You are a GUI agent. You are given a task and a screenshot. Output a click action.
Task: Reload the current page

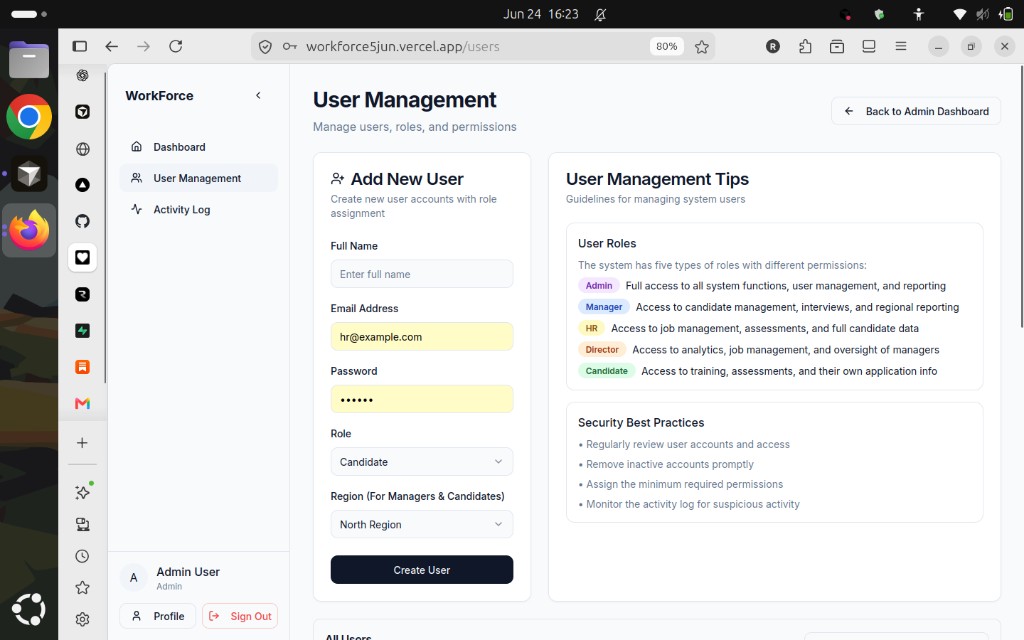pos(176,46)
